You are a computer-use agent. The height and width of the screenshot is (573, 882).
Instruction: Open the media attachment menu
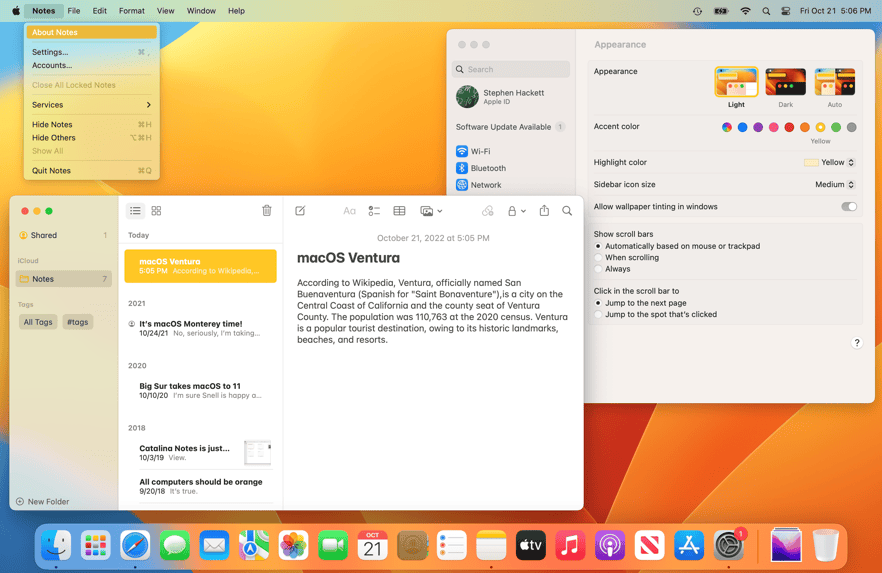click(431, 211)
